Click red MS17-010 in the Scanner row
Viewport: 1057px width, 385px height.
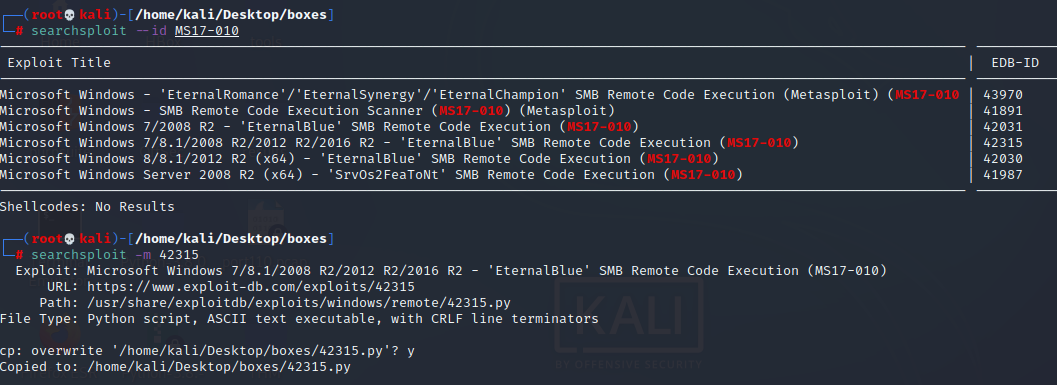(471, 111)
